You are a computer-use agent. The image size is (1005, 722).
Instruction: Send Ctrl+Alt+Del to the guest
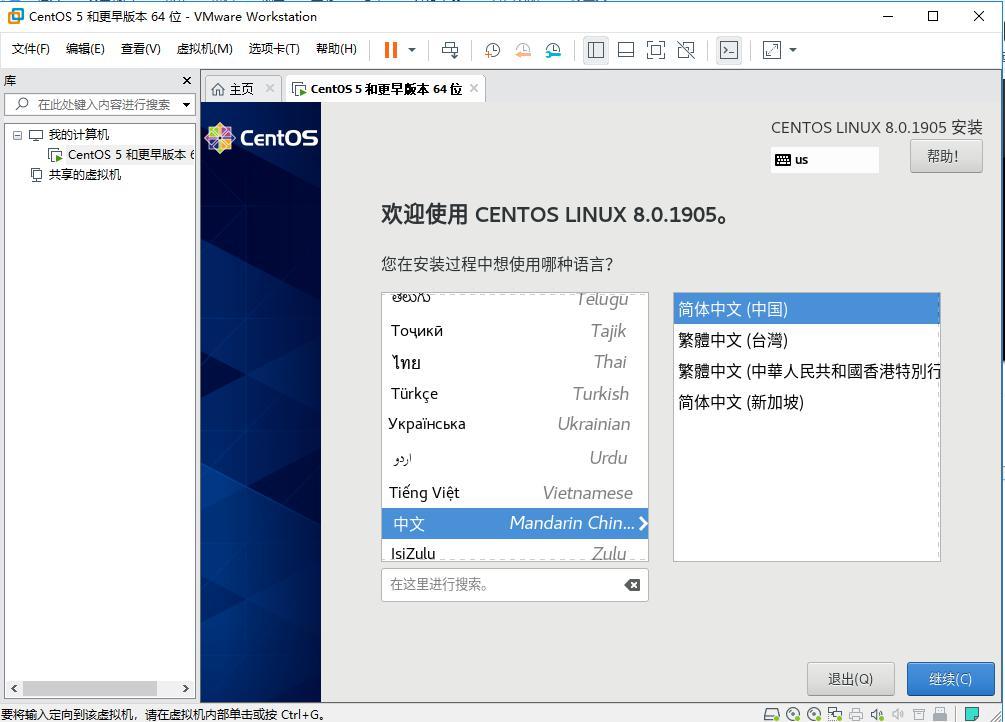(450, 49)
